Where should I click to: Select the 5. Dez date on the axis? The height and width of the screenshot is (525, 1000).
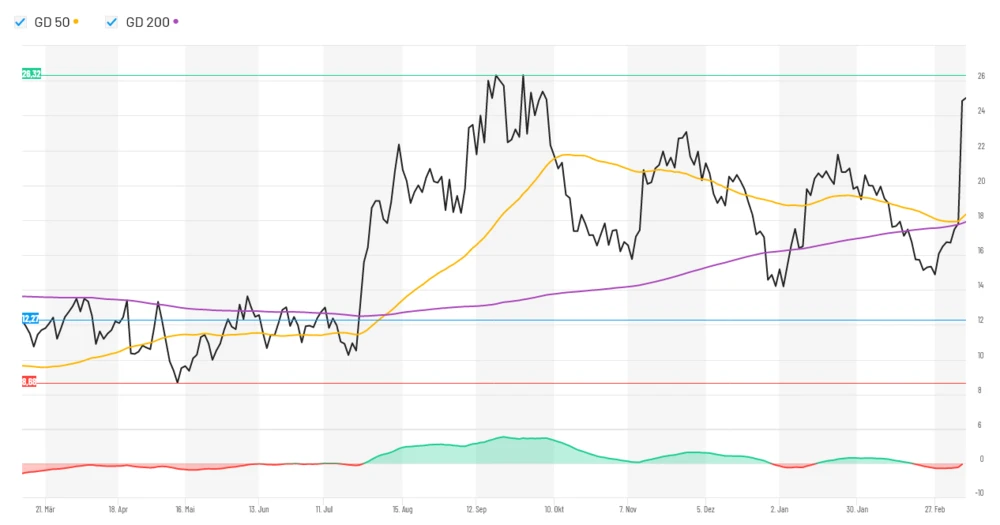tap(705, 508)
